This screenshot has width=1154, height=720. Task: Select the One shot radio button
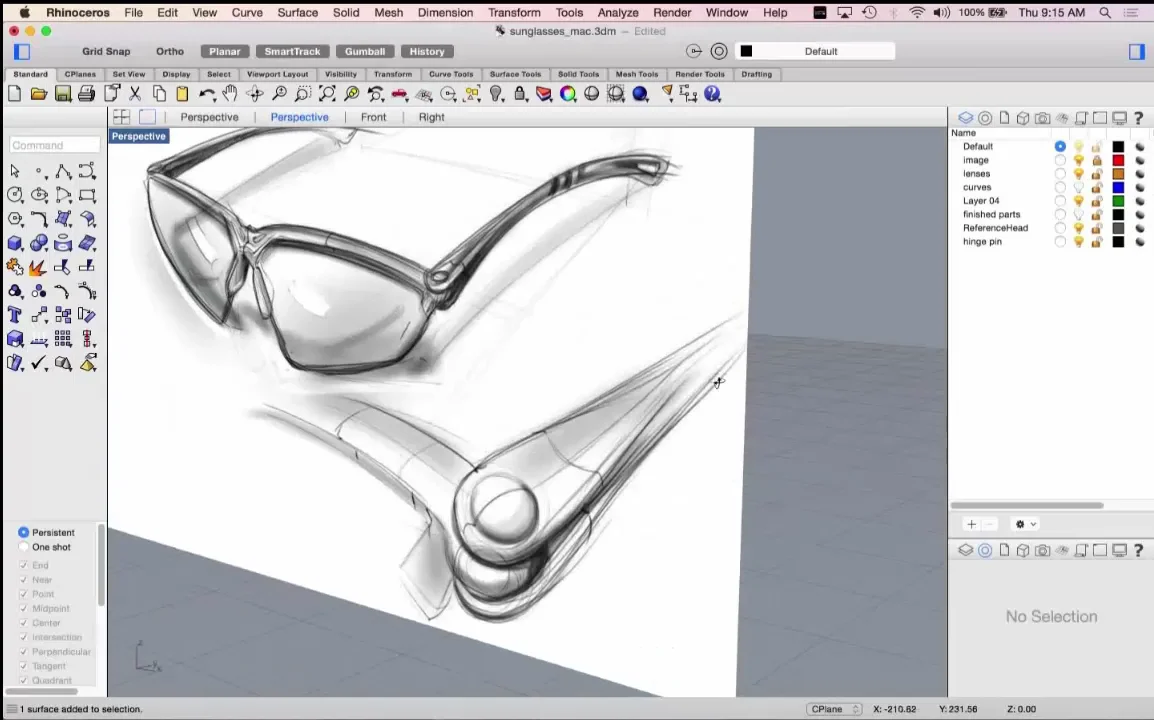pos(24,547)
